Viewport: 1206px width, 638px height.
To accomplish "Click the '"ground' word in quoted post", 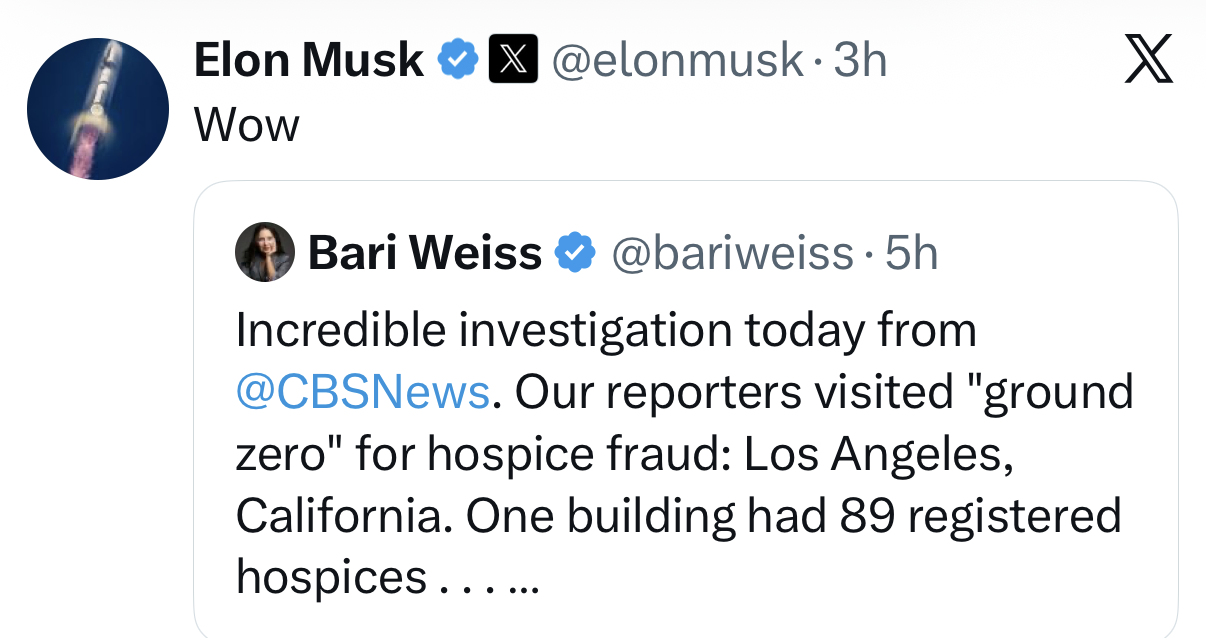I will point(1058,392).
